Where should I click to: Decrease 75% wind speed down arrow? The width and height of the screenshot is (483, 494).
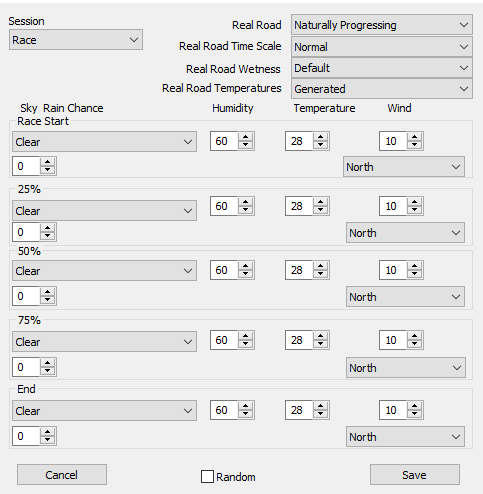click(x=415, y=344)
